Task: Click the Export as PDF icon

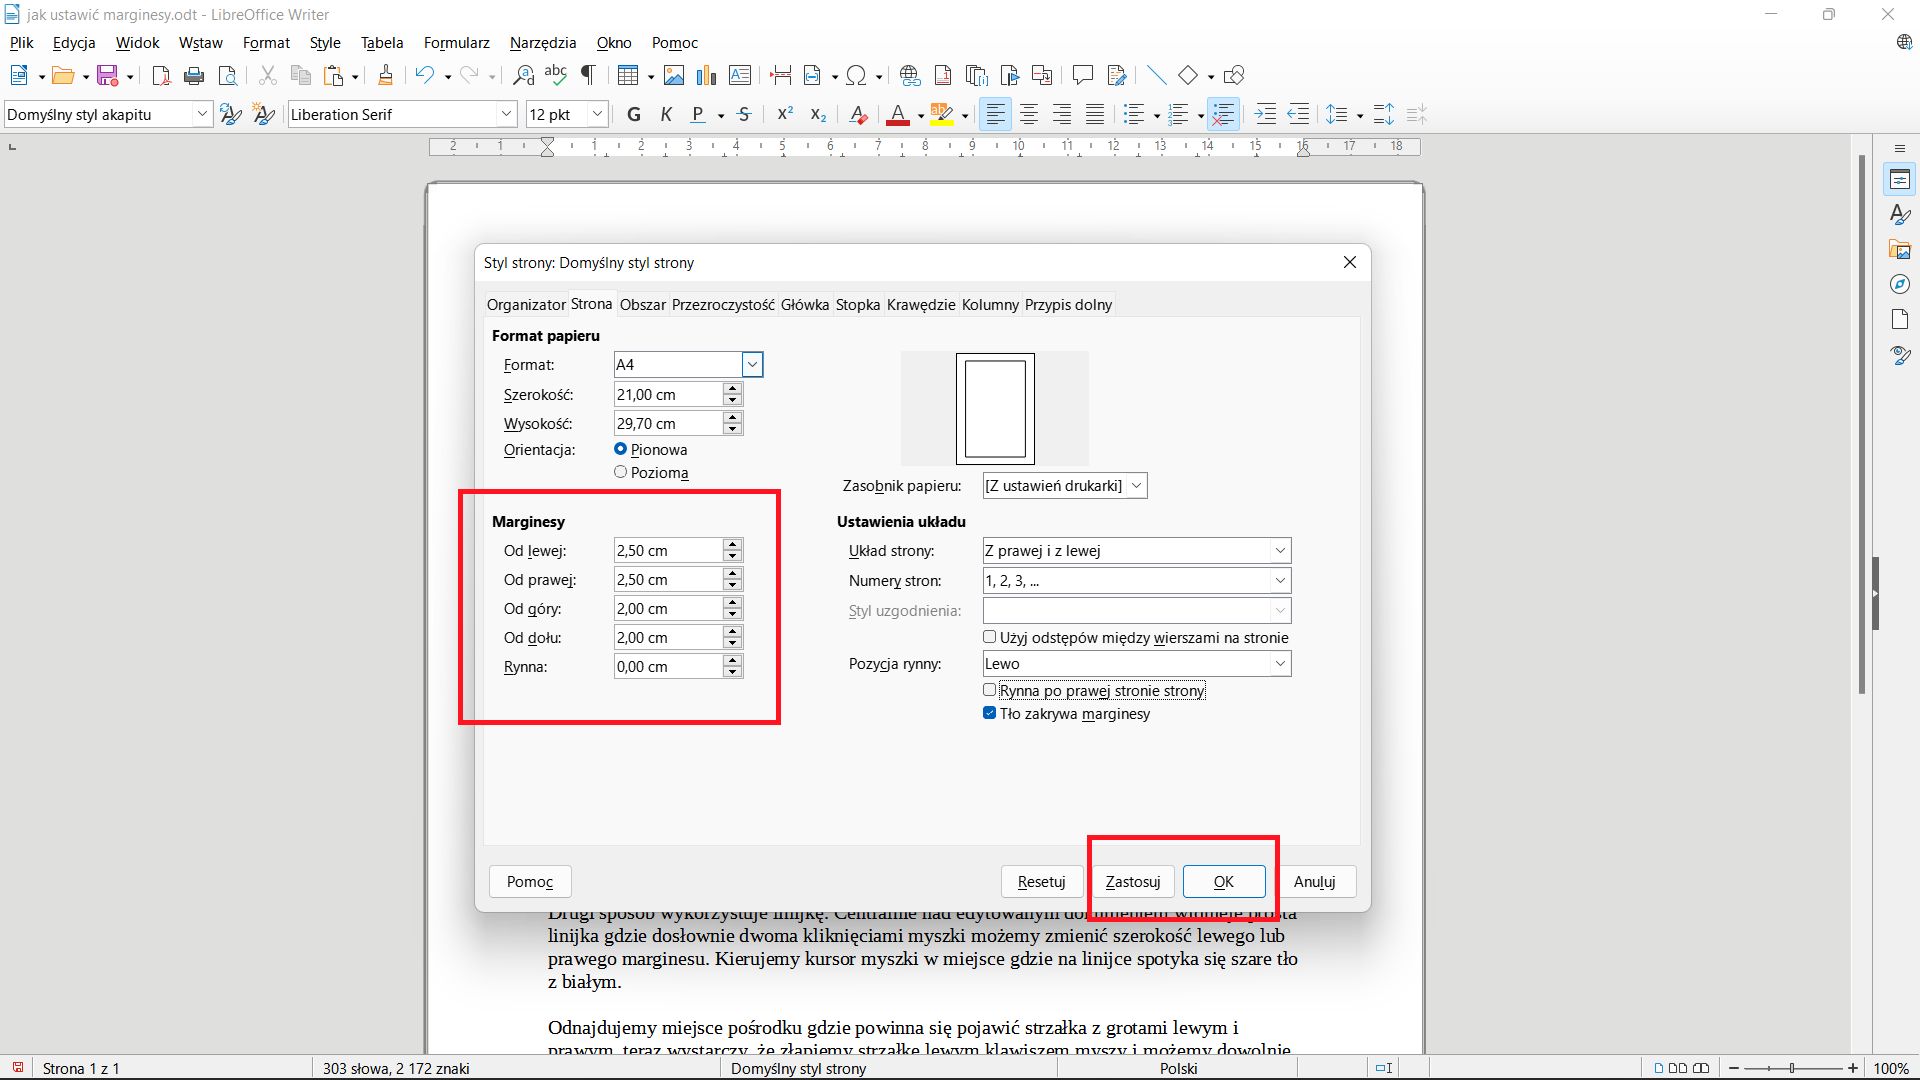Action: point(161,76)
